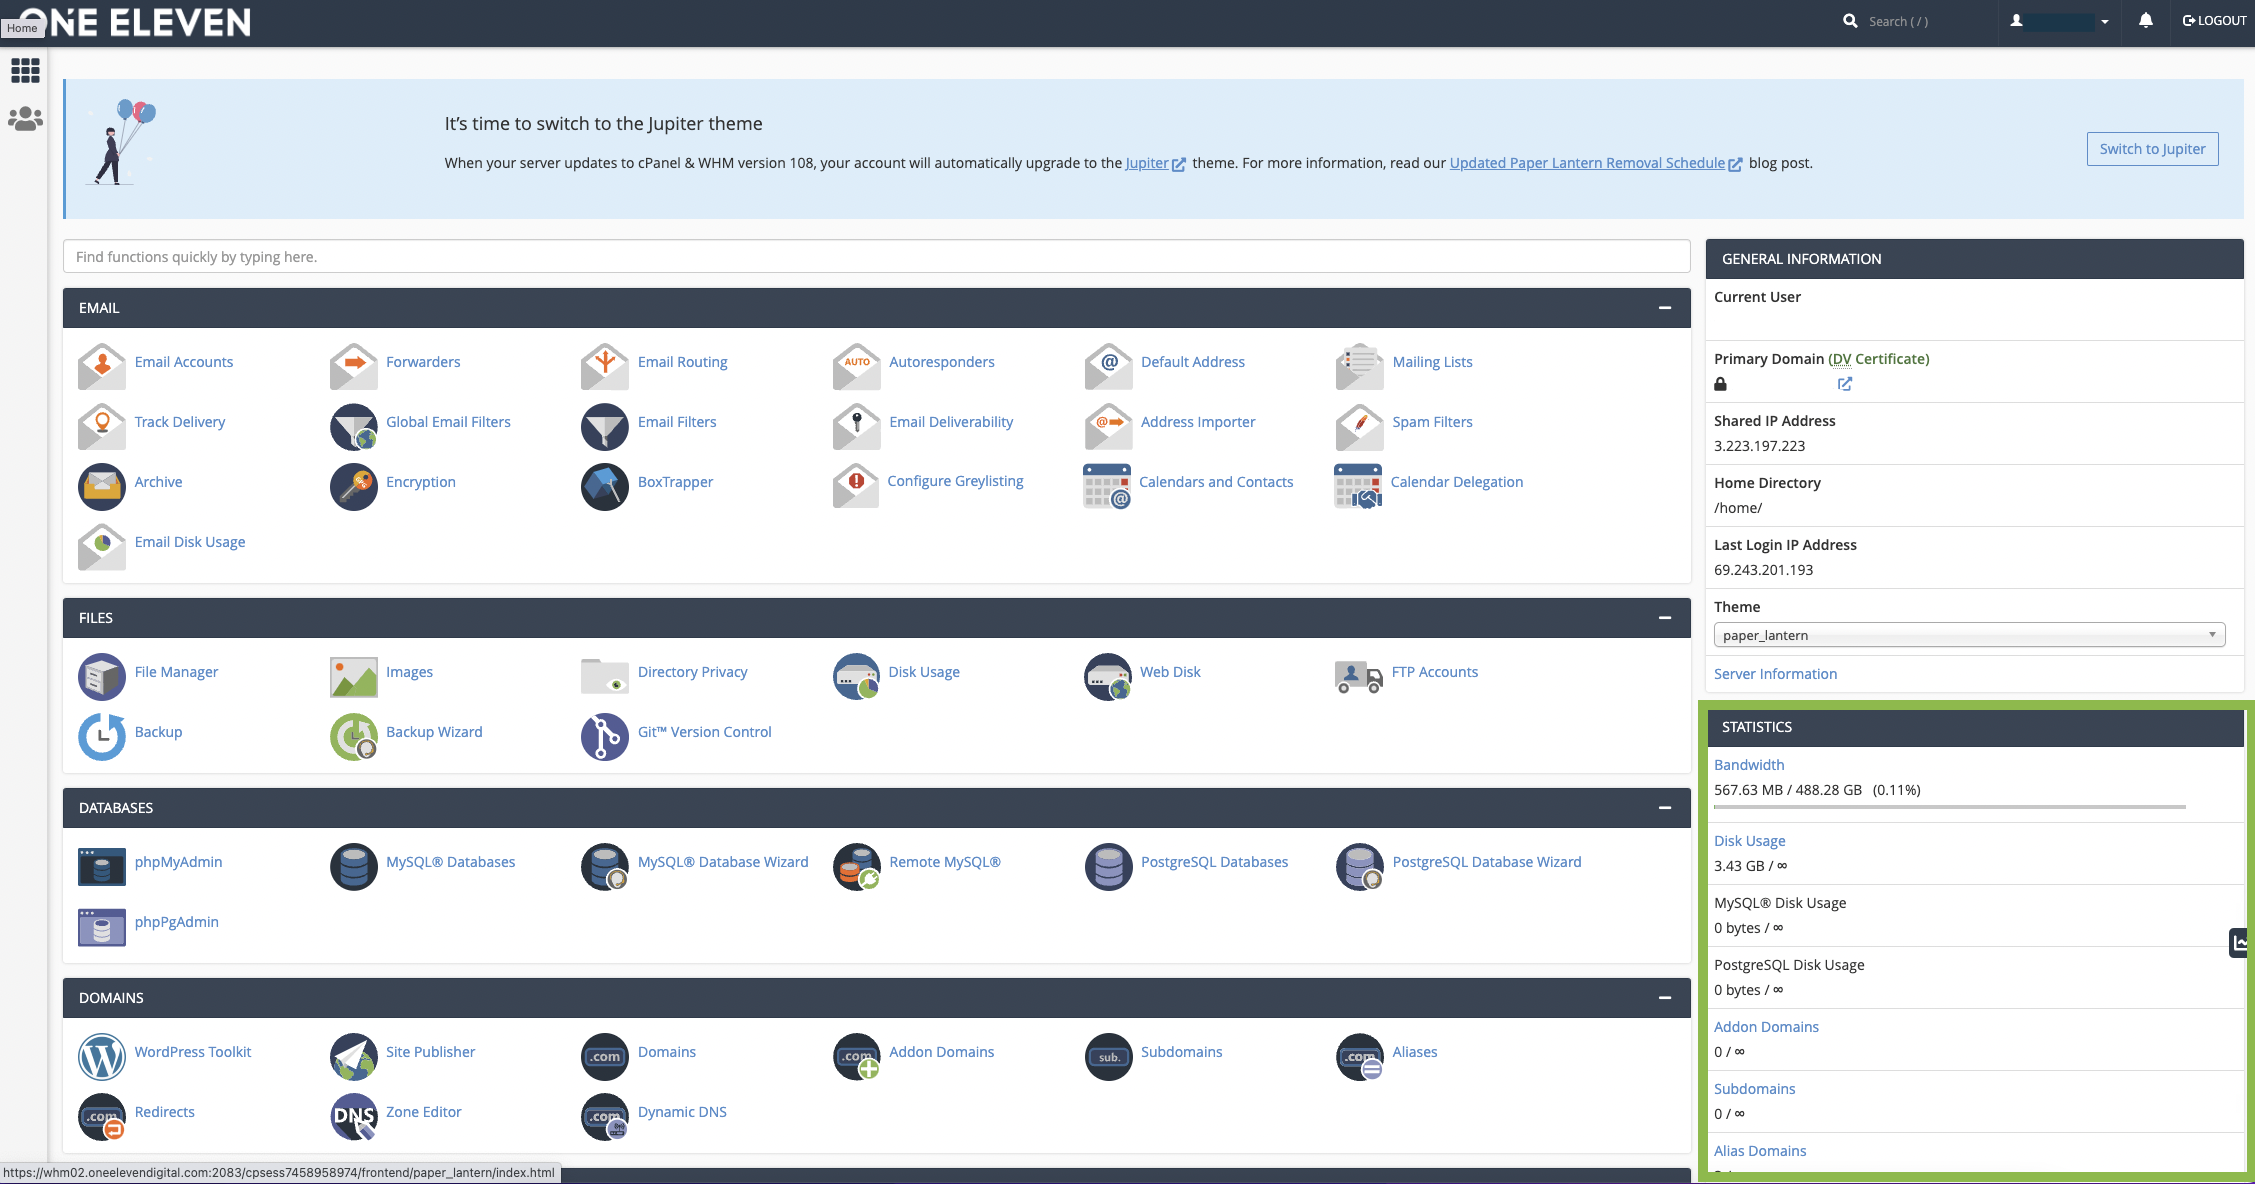2255x1184 pixels.
Task: Click the Forwarders envelope icon
Action: point(354,367)
